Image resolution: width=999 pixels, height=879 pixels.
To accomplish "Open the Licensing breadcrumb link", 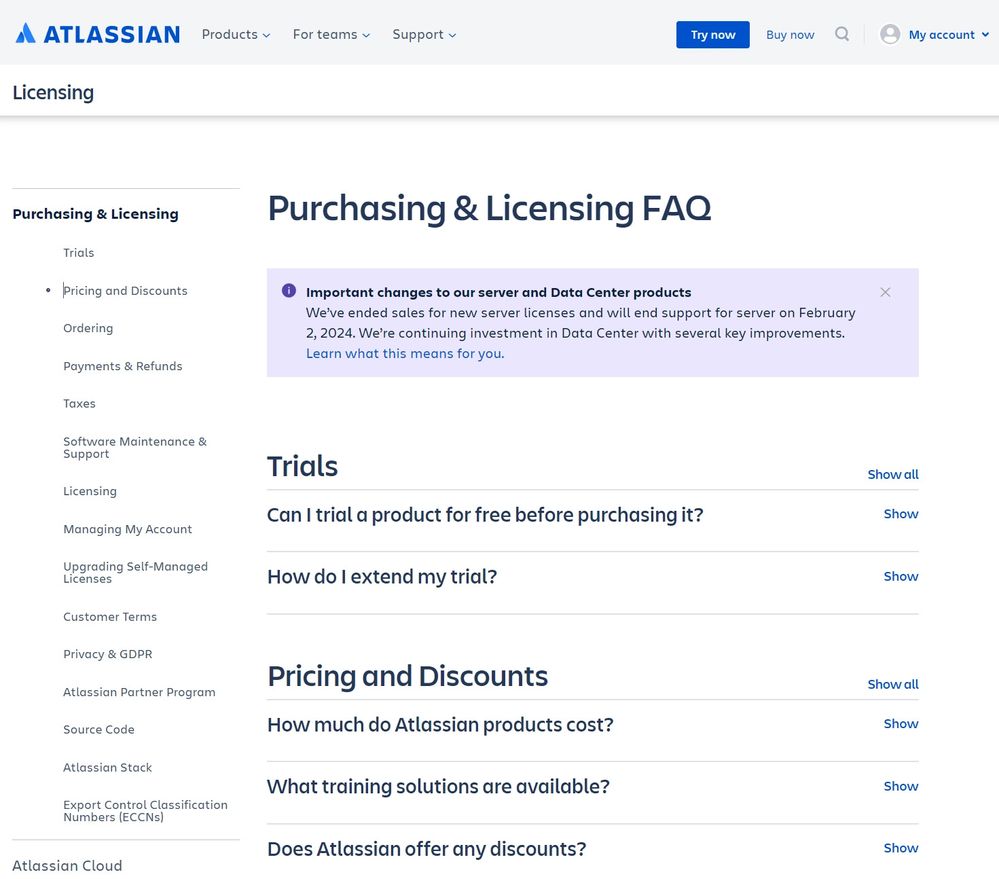I will (52, 92).
